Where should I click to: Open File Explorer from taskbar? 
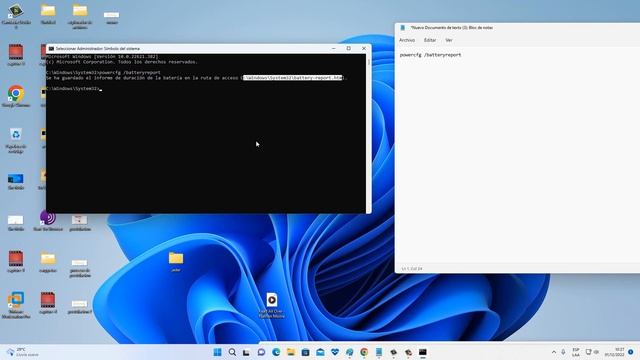291,352
